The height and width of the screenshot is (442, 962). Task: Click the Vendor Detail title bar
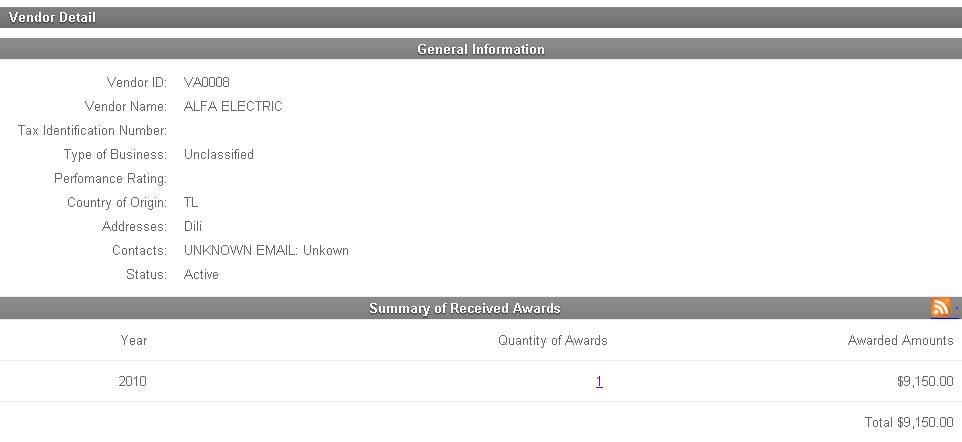click(x=53, y=17)
